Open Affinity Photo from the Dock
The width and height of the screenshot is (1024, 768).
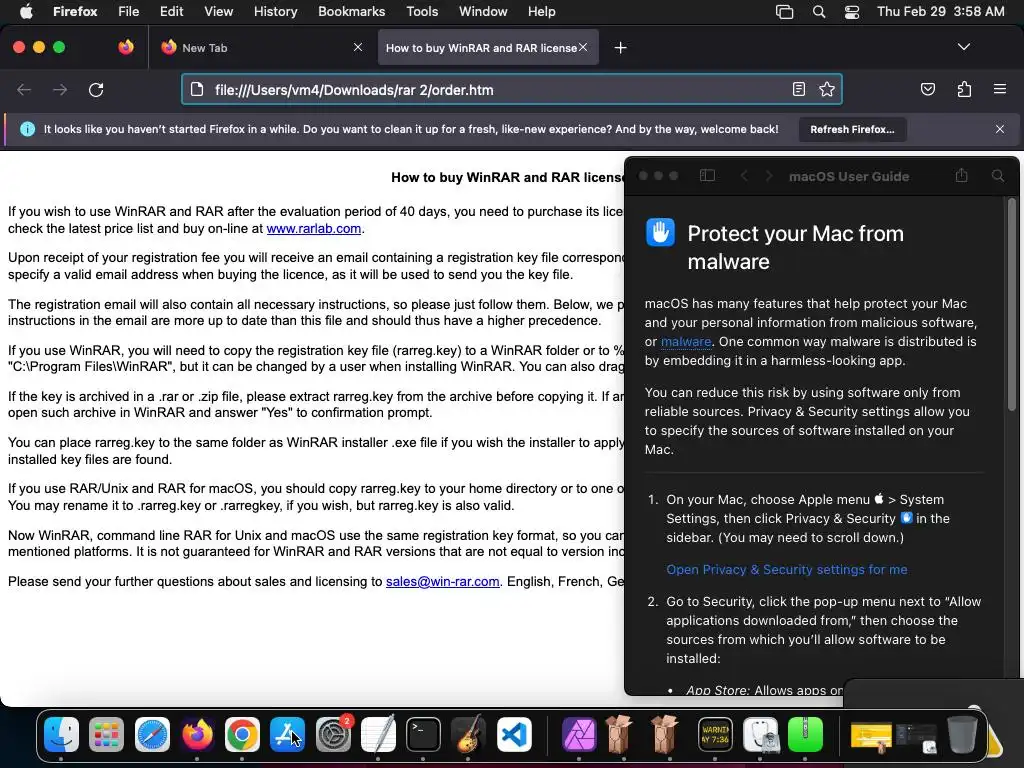point(579,735)
